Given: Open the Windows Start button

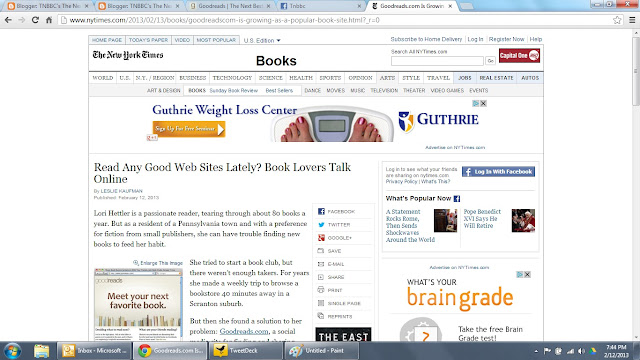Looking at the screenshot, I should [12, 351].
